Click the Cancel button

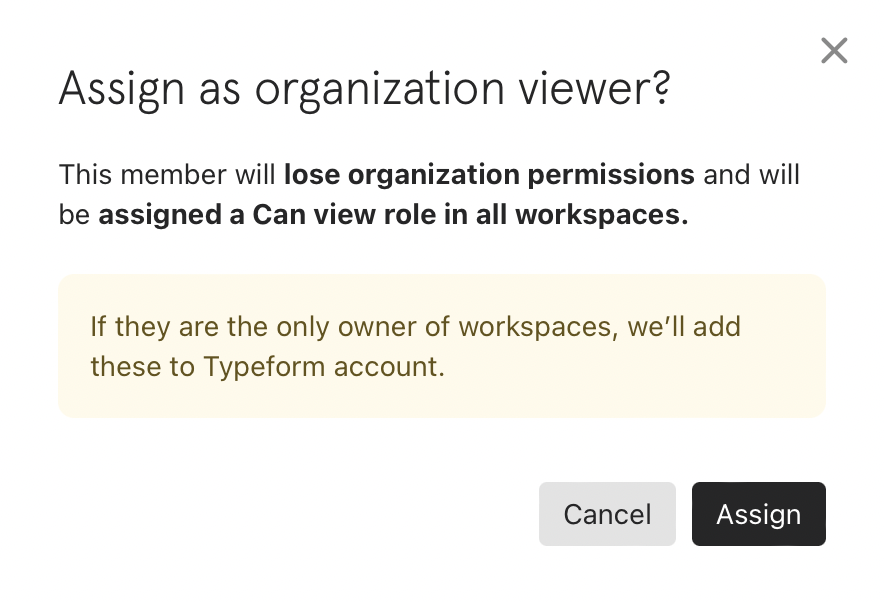click(607, 514)
